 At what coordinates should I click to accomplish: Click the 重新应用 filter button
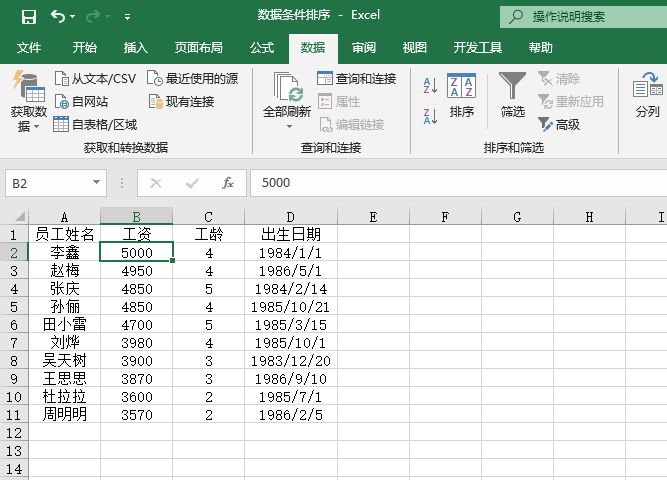[x=571, y=102]
